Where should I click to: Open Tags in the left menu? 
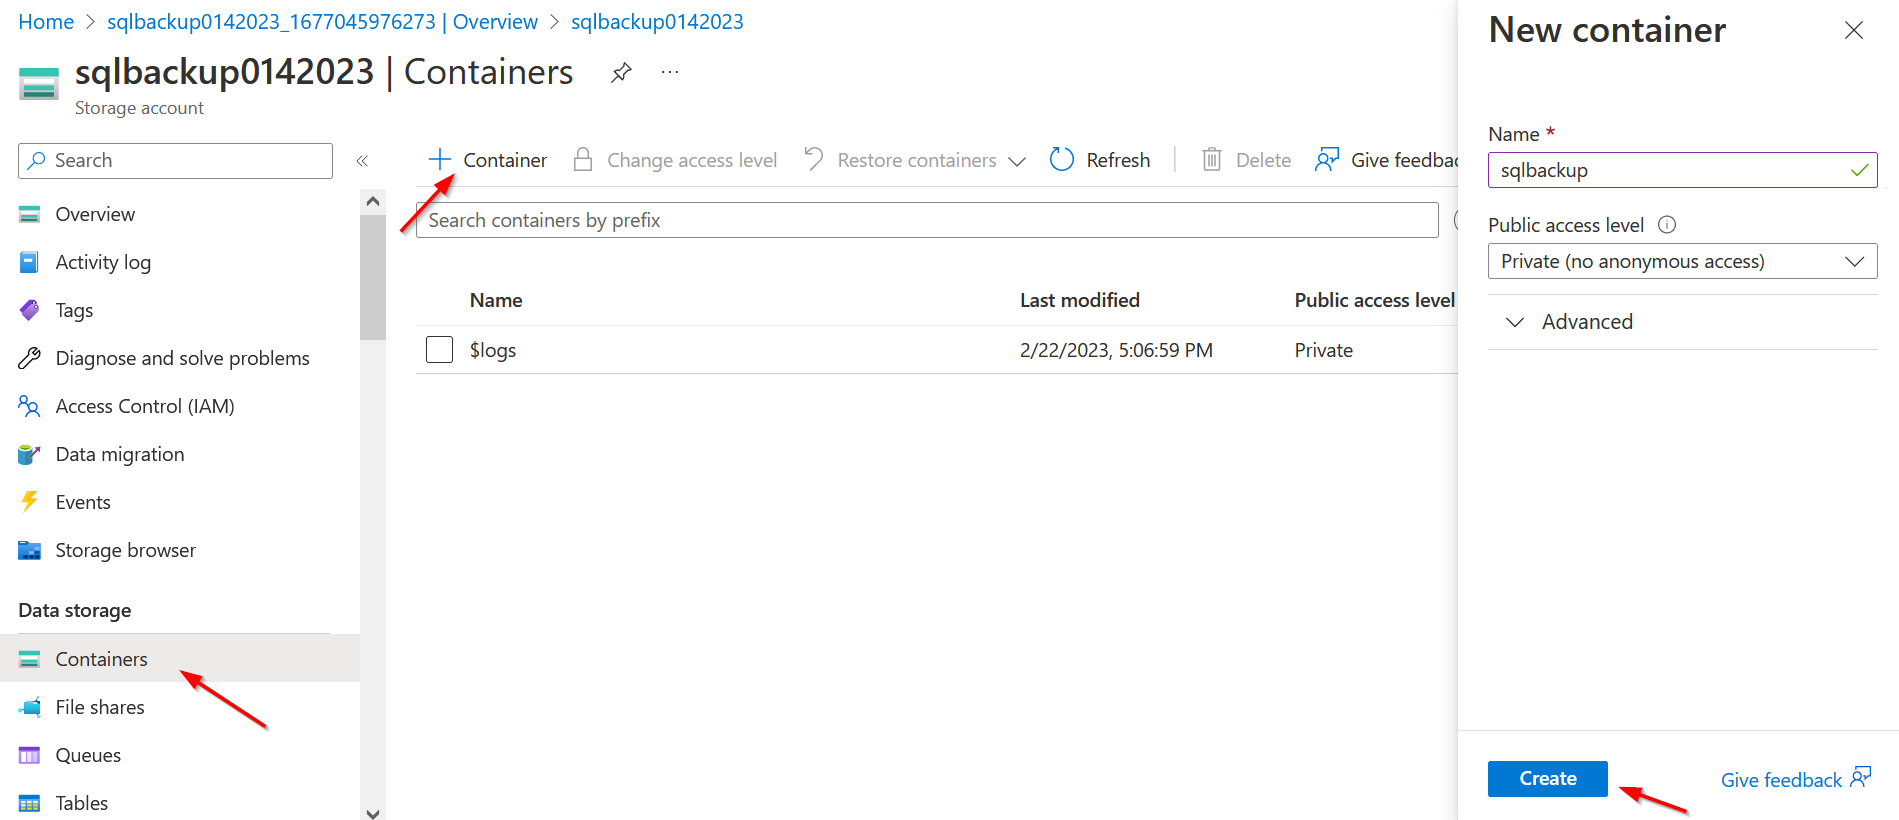coord(74,310)
